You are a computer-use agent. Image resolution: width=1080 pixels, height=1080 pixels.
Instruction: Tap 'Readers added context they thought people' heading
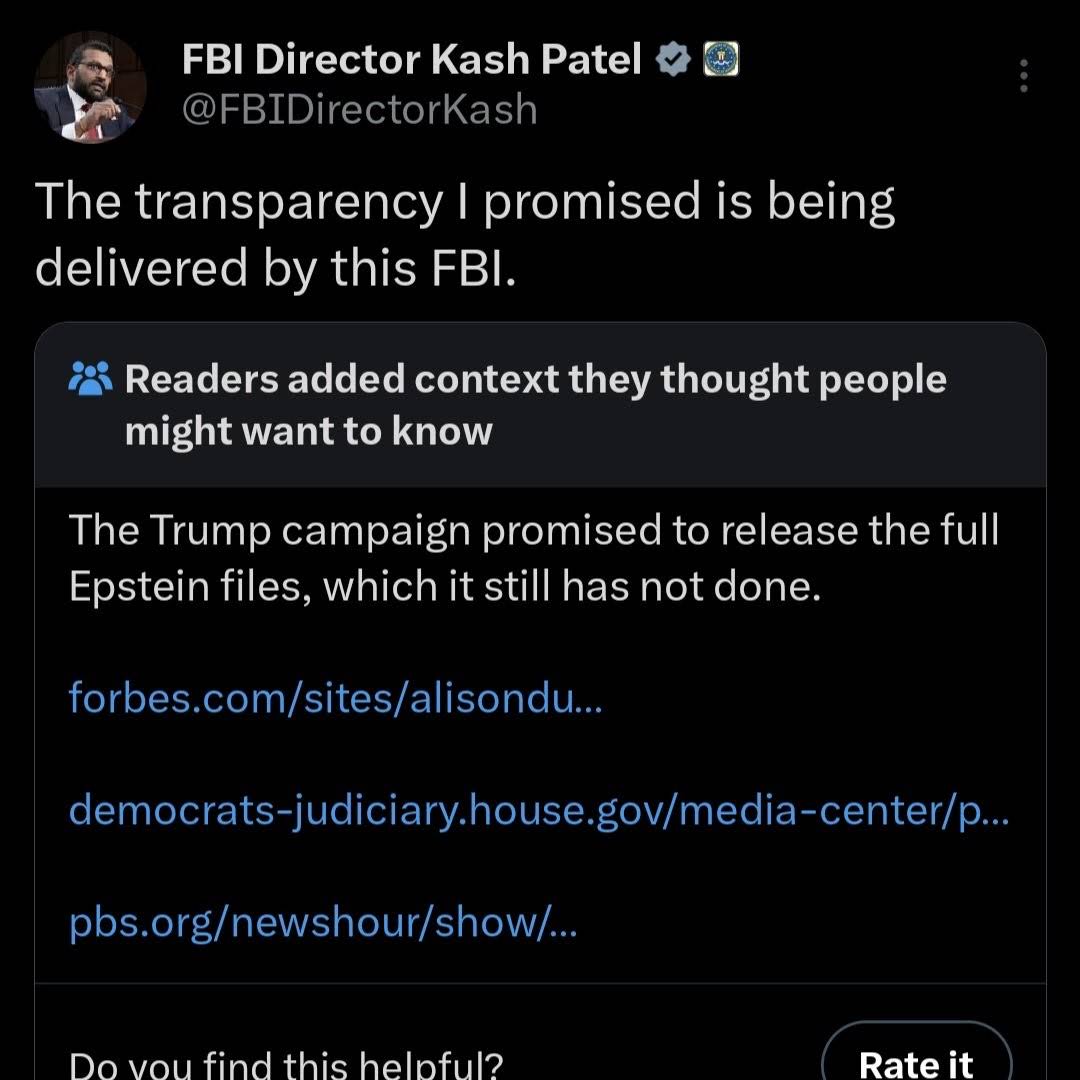[536, 379]
